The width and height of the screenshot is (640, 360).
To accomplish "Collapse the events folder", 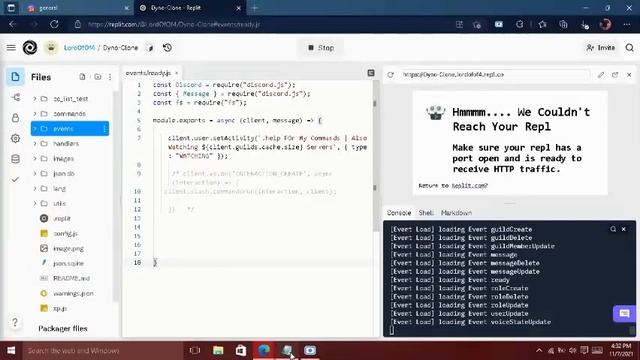I will 35,129.
